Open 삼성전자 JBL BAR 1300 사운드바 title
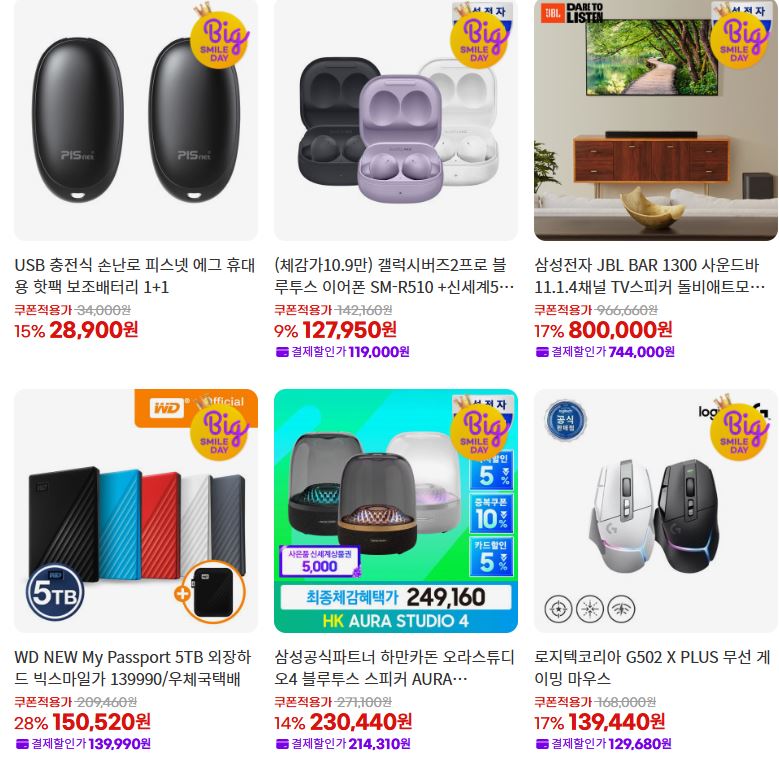This screenshot has height=757, width=779. [x=650, y=276]
